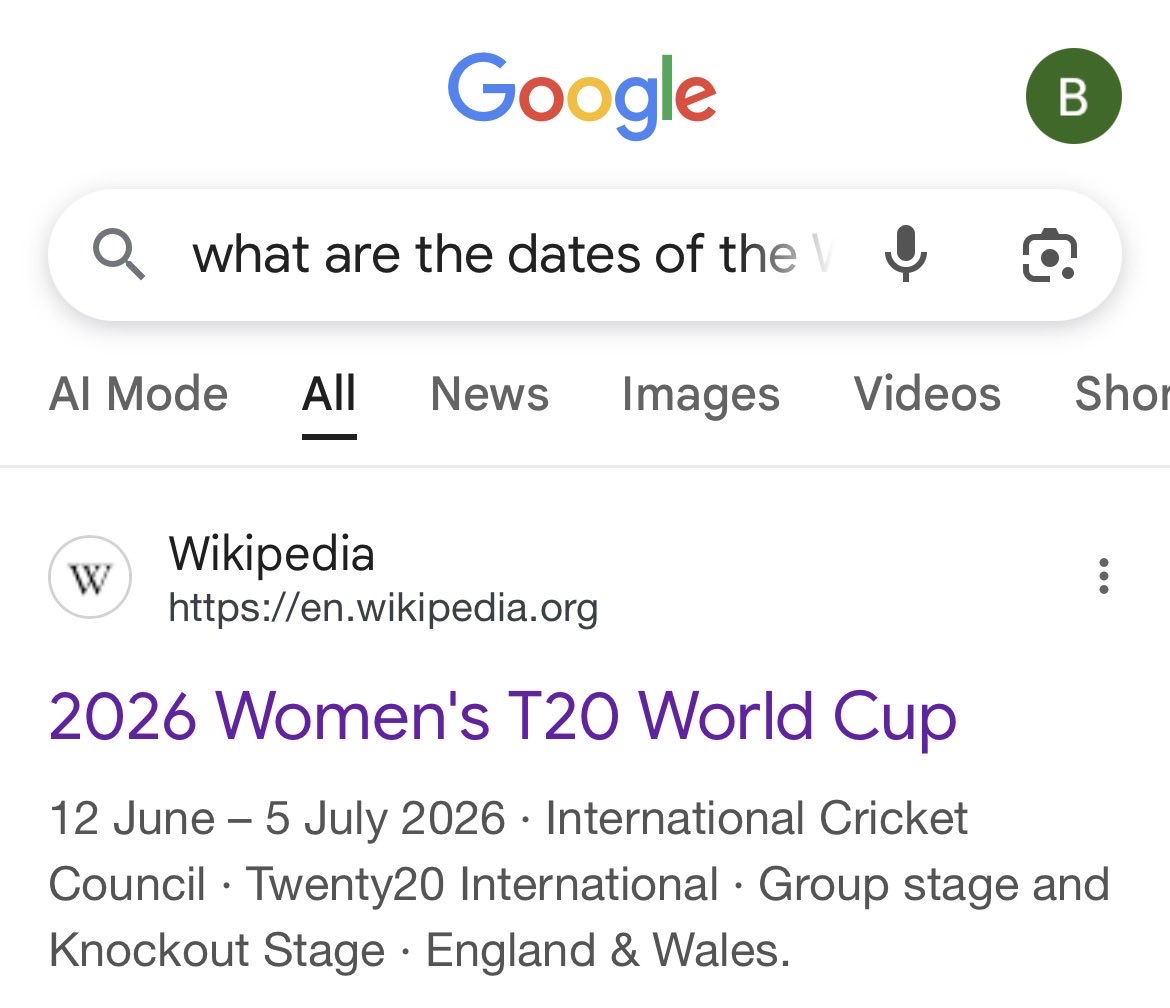Click the en.wikipedia.org URL text
The height and width of the screenshot is (1008, 1170).
click(383, 607)
